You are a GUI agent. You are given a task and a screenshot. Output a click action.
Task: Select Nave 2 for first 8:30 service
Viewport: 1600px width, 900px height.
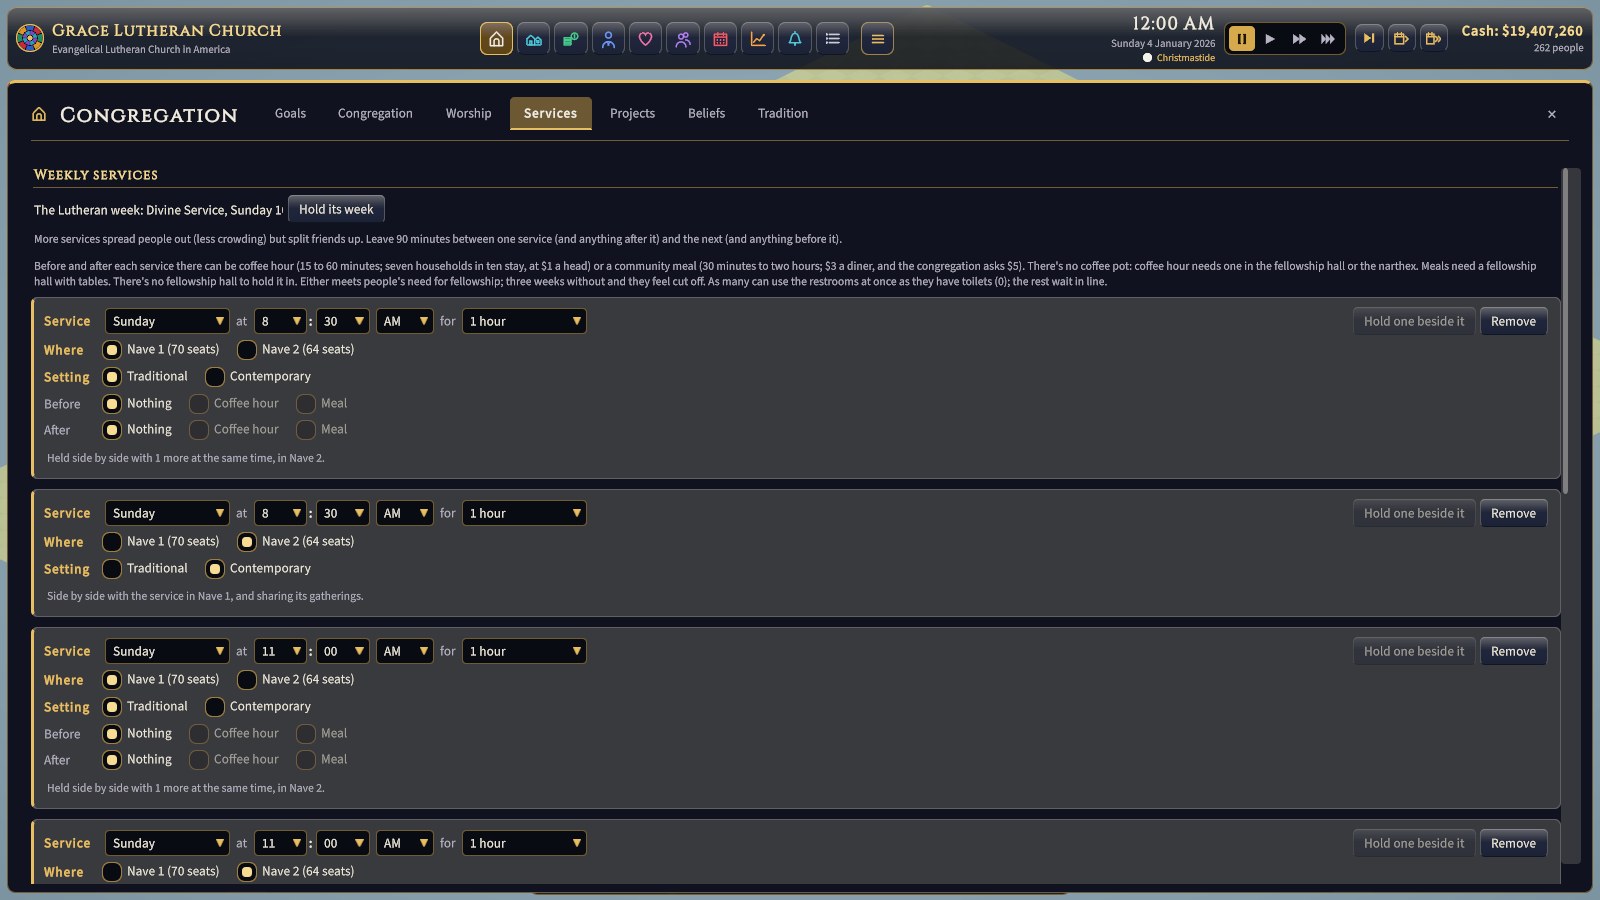pyautogui.click(x=296, y=350)
